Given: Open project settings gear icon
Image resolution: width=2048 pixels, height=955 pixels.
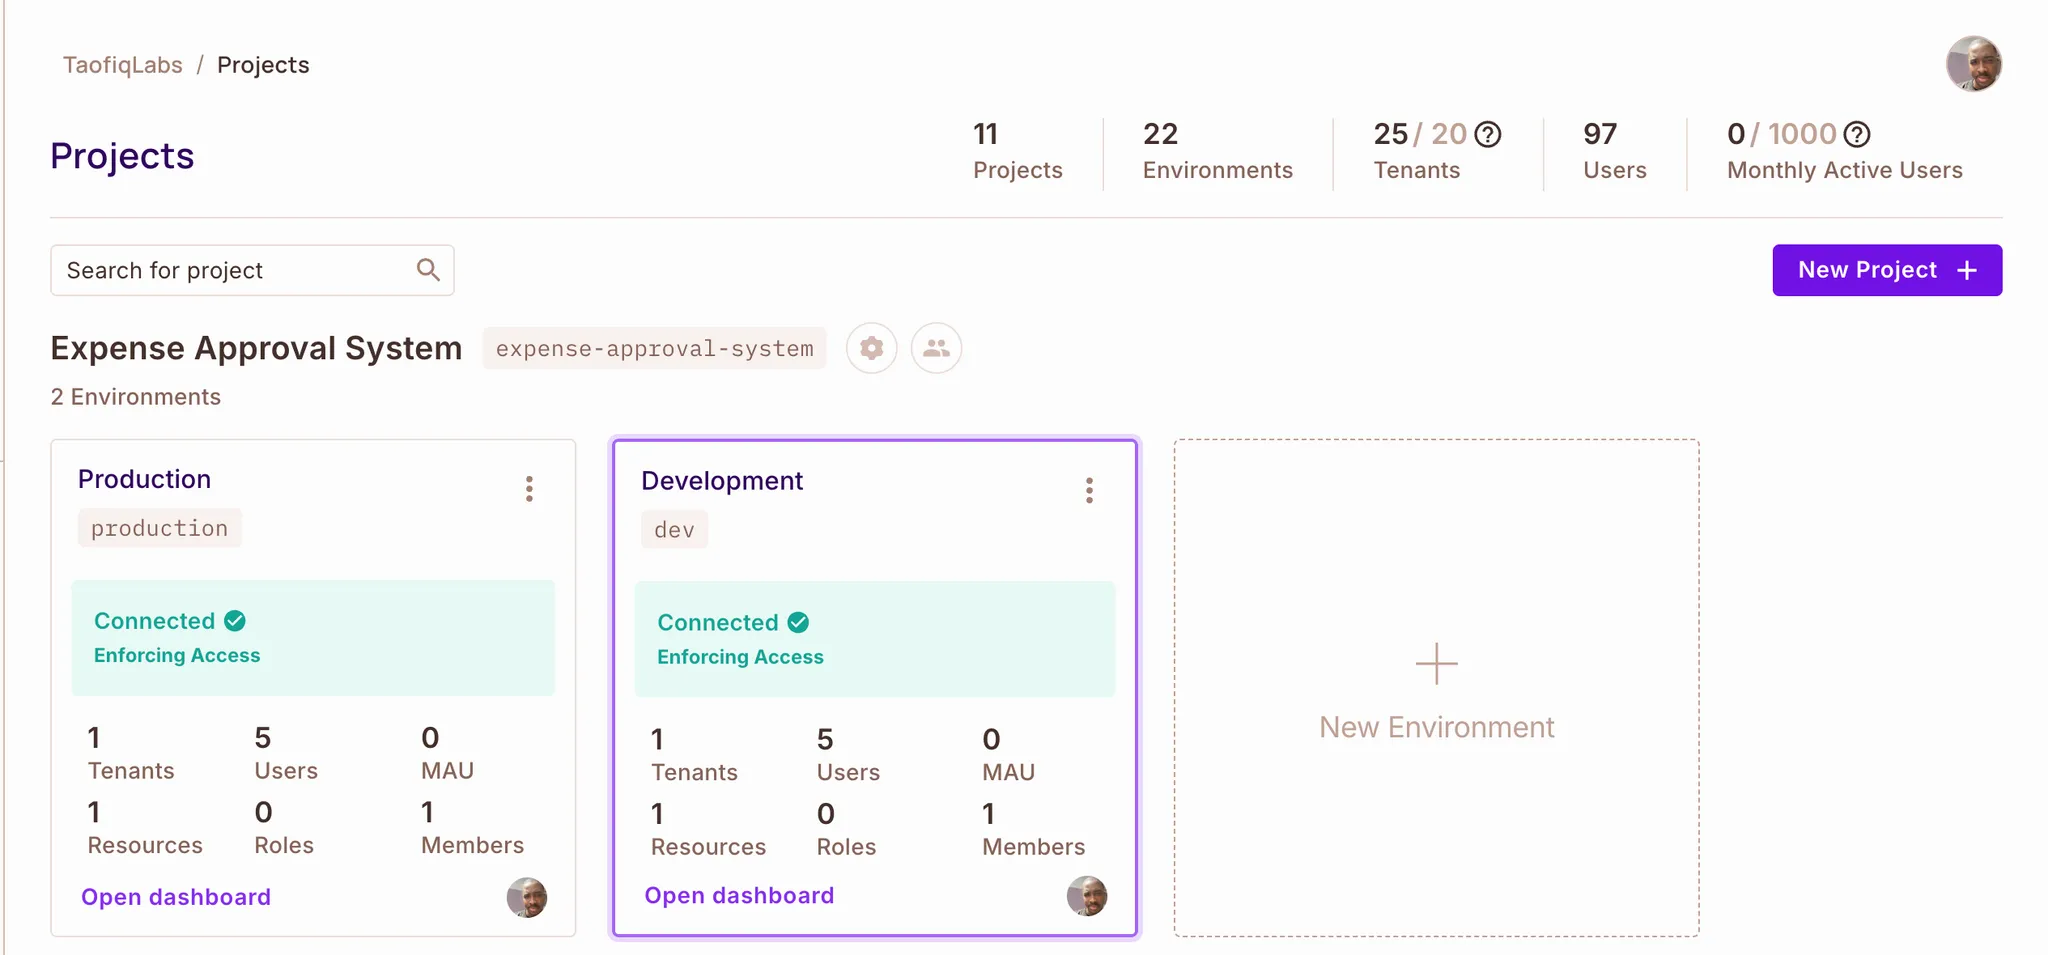Looking at the screenshot, I should [871, 348].
